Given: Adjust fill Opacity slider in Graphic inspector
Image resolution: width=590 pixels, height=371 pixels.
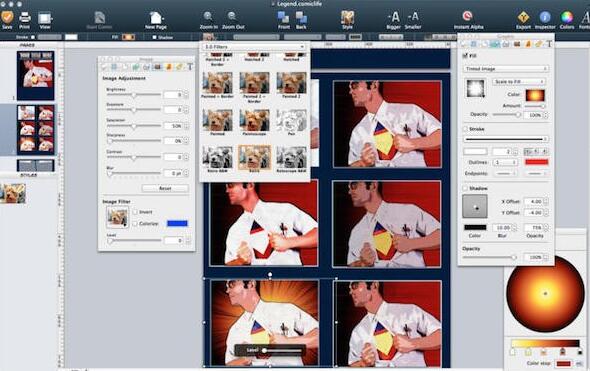Looking at the screenshot, I should (x=507, y=114).
